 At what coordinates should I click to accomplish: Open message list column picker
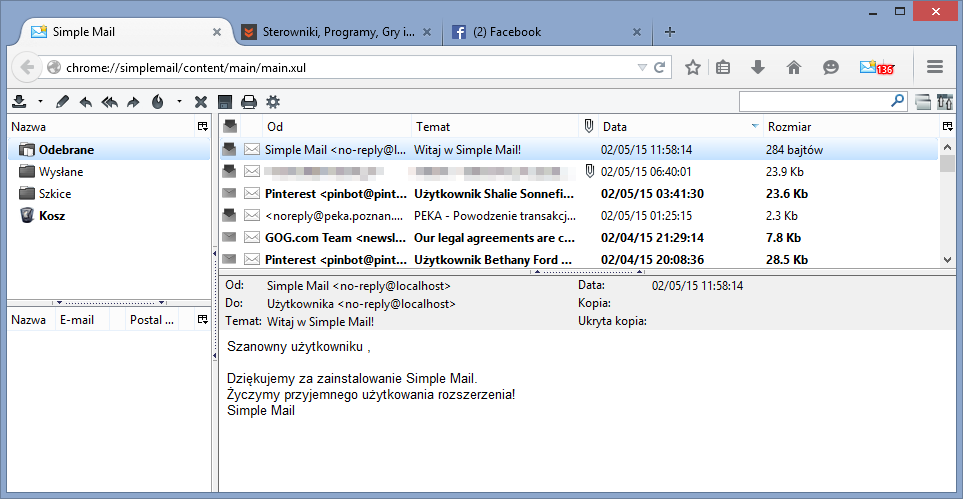click(x=948, y=127)
